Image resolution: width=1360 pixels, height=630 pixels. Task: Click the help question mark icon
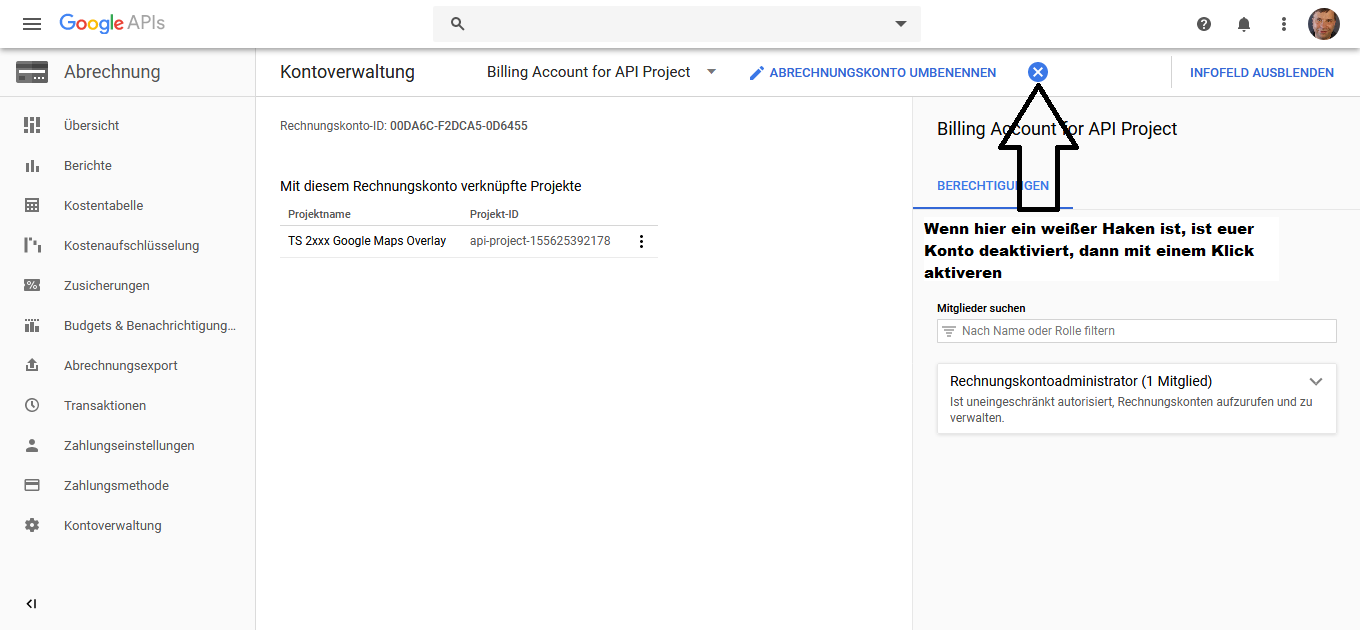click(x=1204, y=24)
